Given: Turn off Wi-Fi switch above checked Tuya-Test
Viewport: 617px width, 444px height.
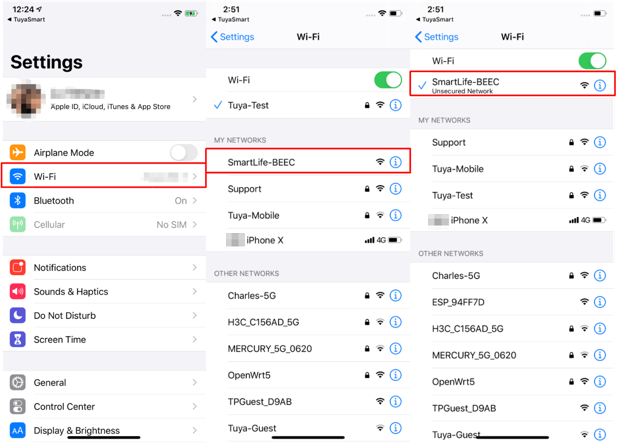Looking at the screenshot, I should tap(387, 80).
